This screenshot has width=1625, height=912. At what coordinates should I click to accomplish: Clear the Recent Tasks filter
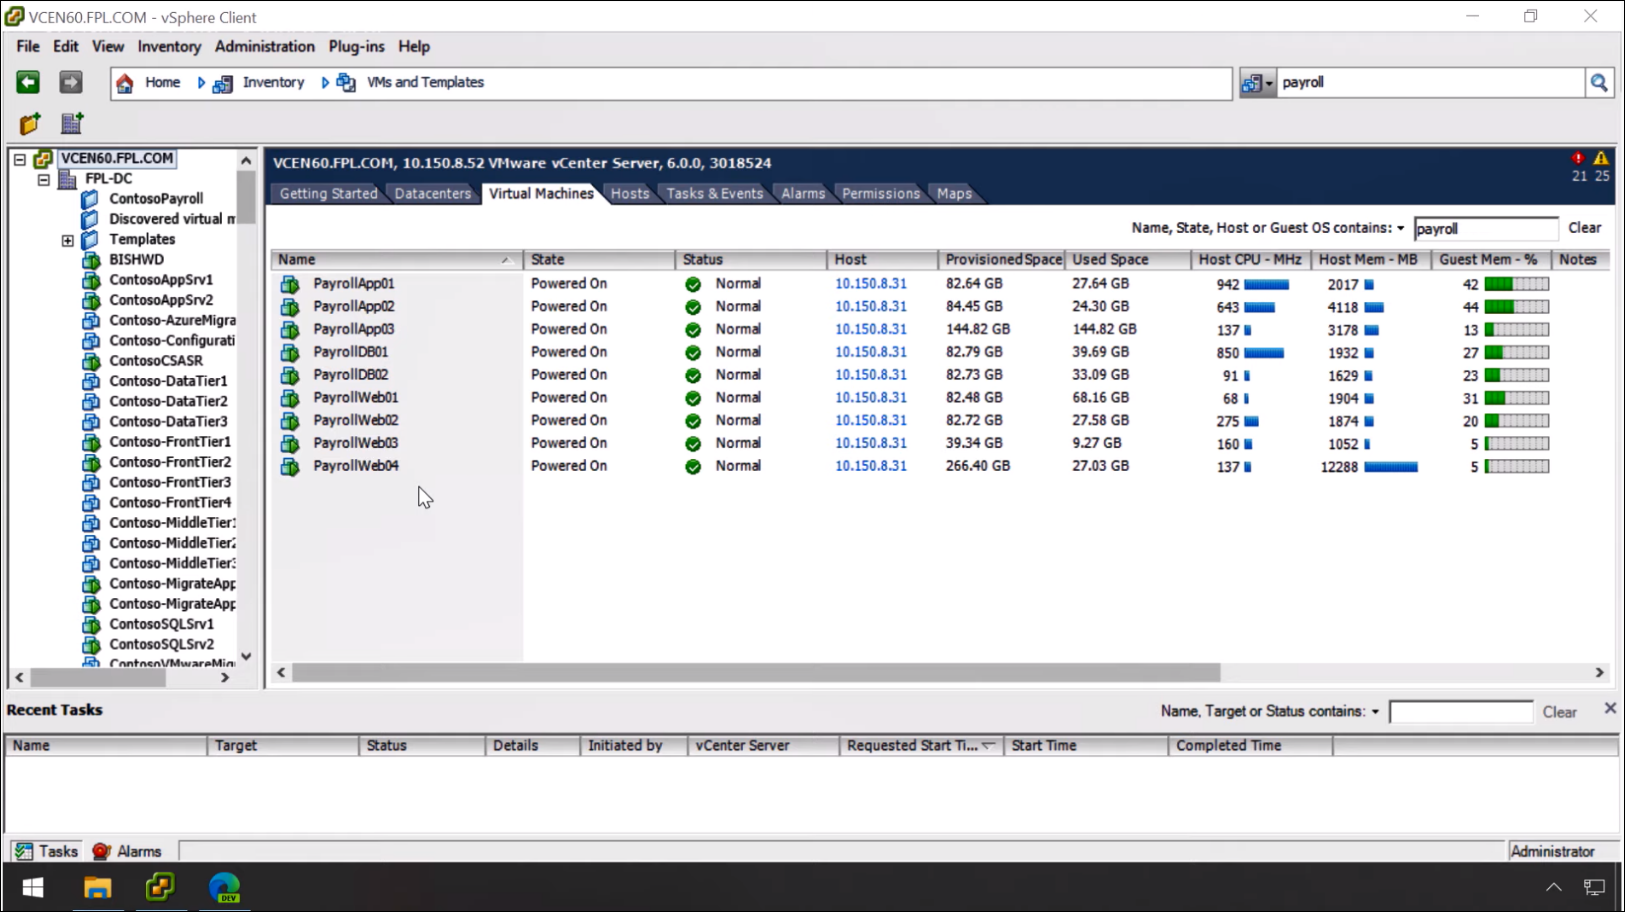pos(1559,712)
